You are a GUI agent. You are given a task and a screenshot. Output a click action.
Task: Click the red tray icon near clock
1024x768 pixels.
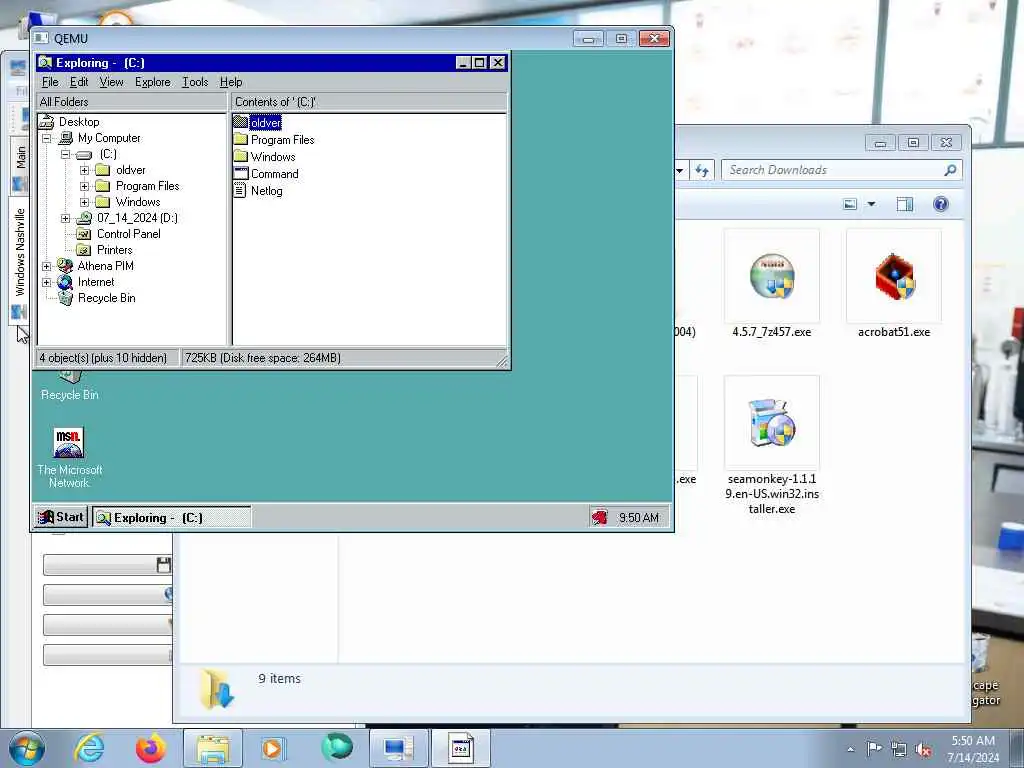(600, 518)
